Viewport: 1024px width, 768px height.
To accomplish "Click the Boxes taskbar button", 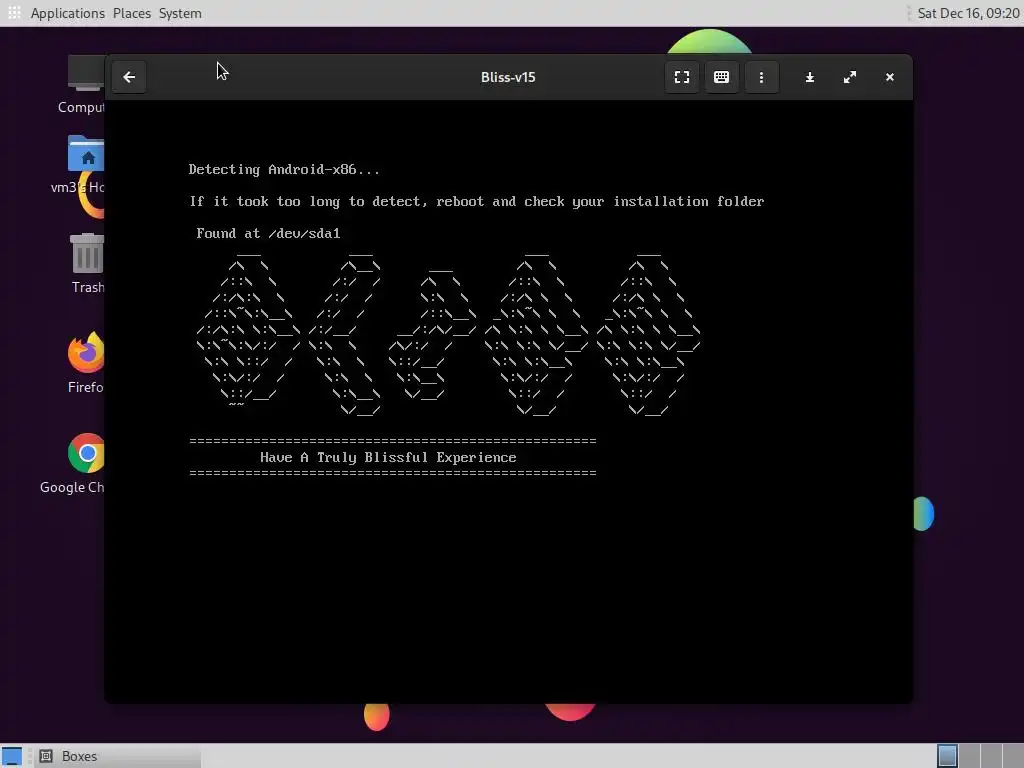I will coord(118,756).
